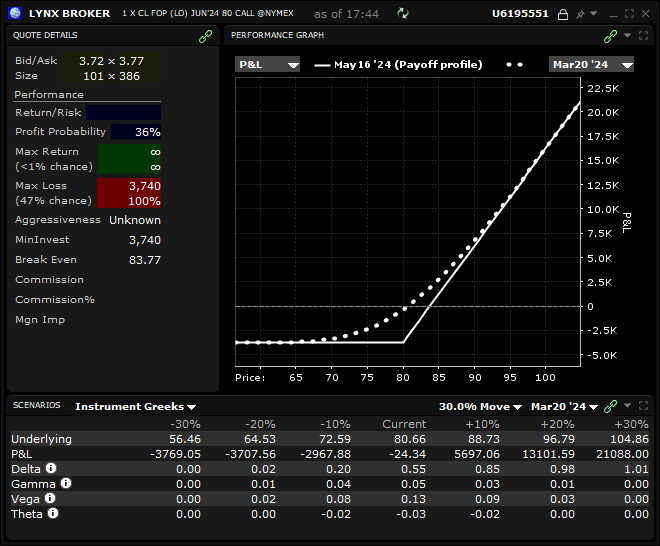Maximize the Performance Graph panel

[x=643, y=35]
